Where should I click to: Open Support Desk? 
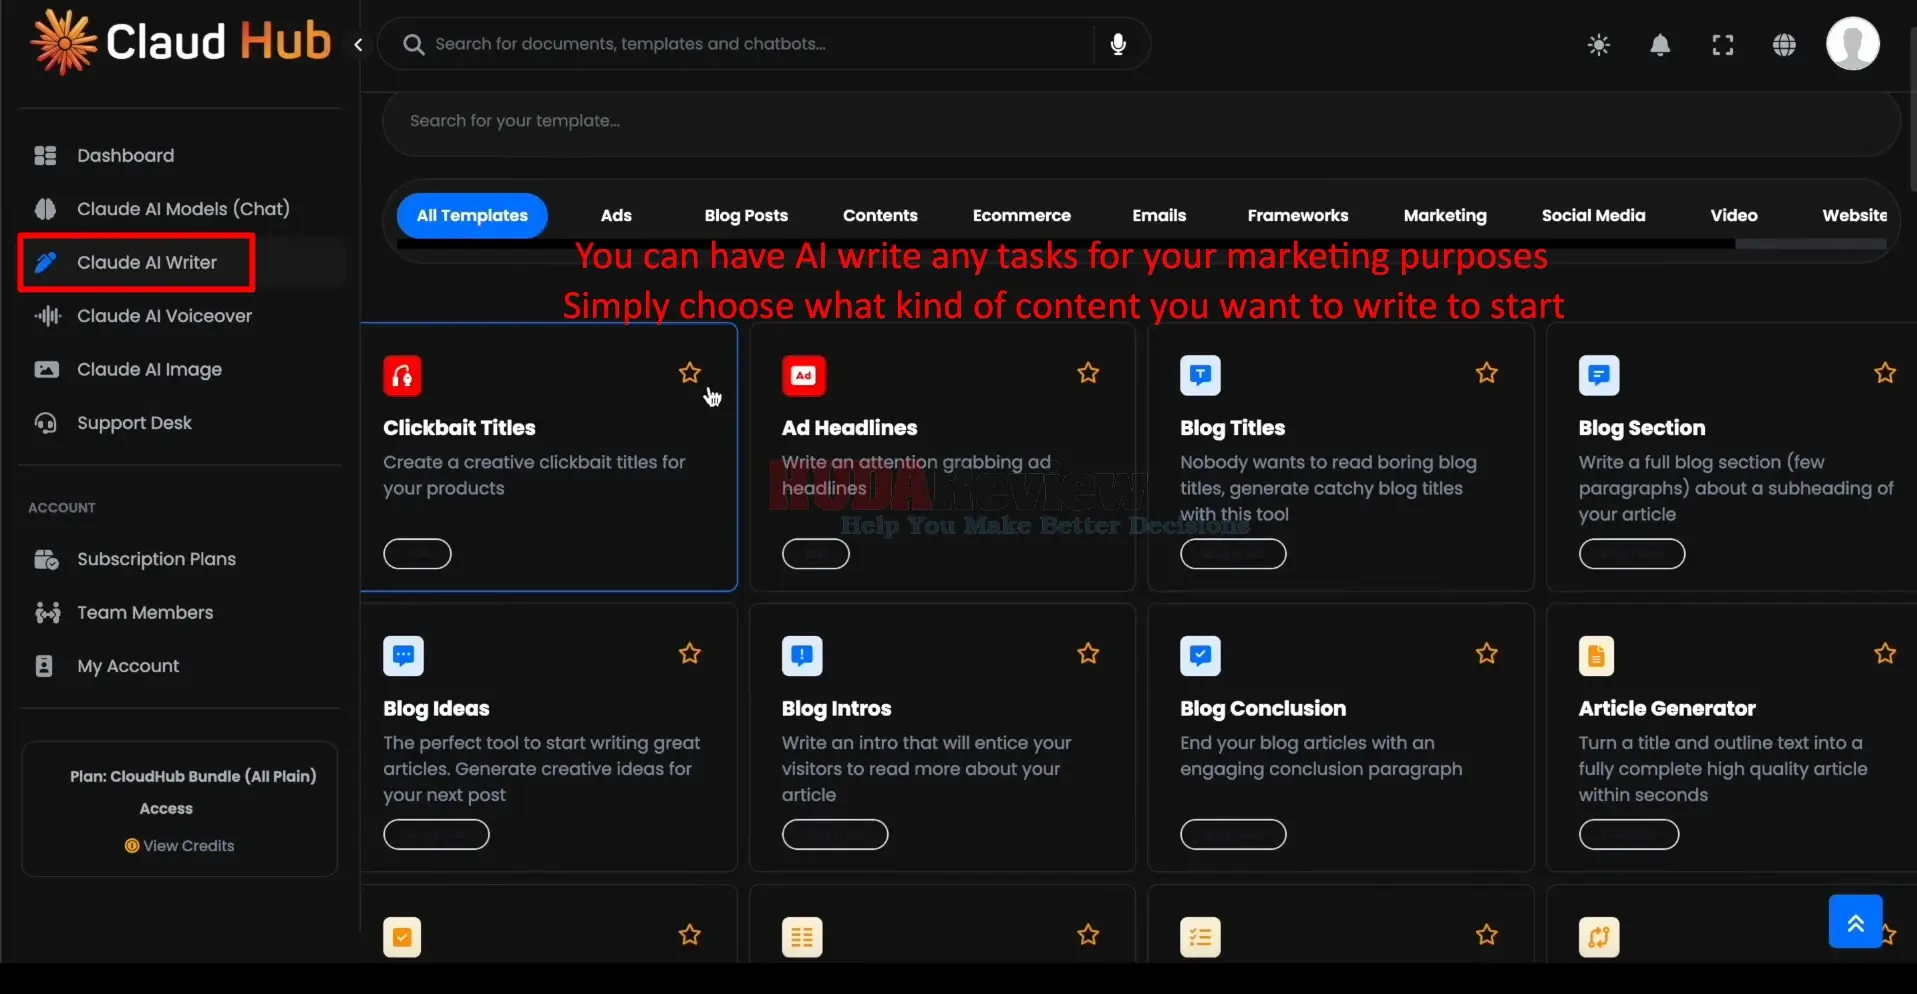(x=134, y=423)
